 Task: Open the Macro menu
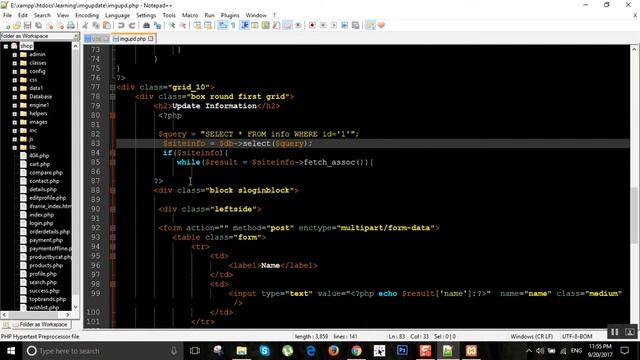(190, 15)
